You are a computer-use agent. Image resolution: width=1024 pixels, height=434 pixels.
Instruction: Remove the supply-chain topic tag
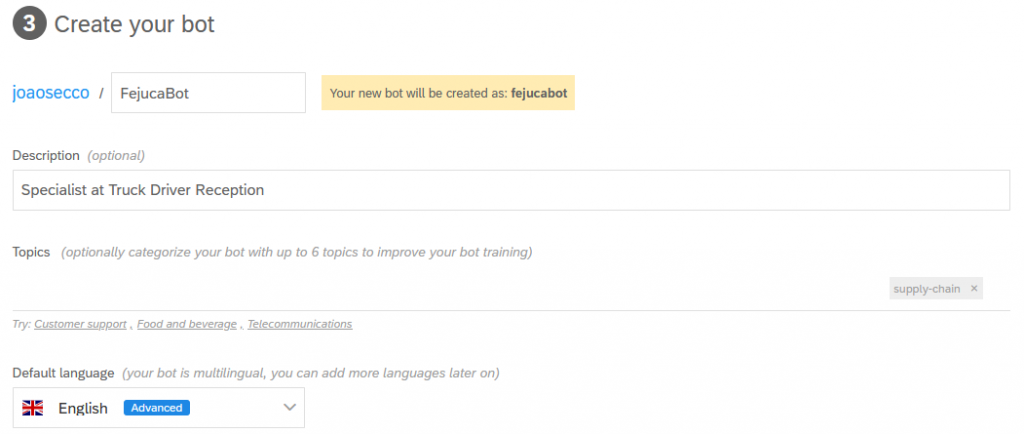click(974, 289)
